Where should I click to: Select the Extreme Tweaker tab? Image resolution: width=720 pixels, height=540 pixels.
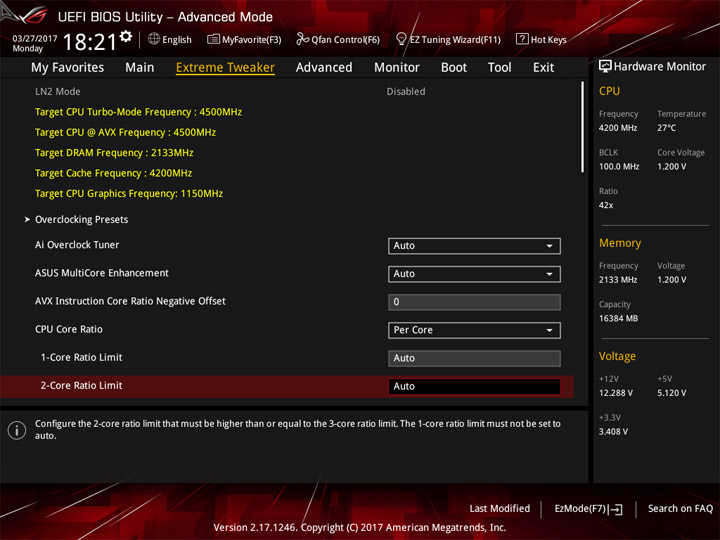coord(225,68)
